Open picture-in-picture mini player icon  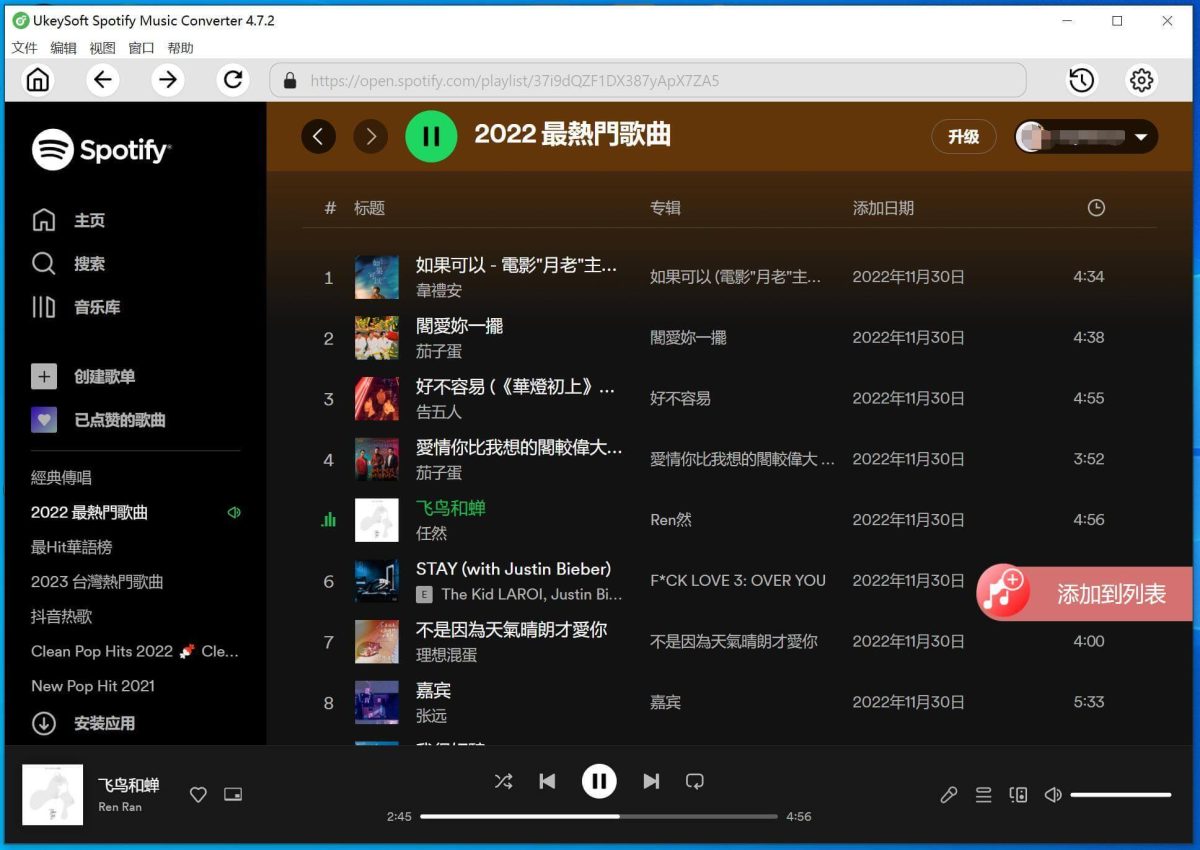[233, 795]
